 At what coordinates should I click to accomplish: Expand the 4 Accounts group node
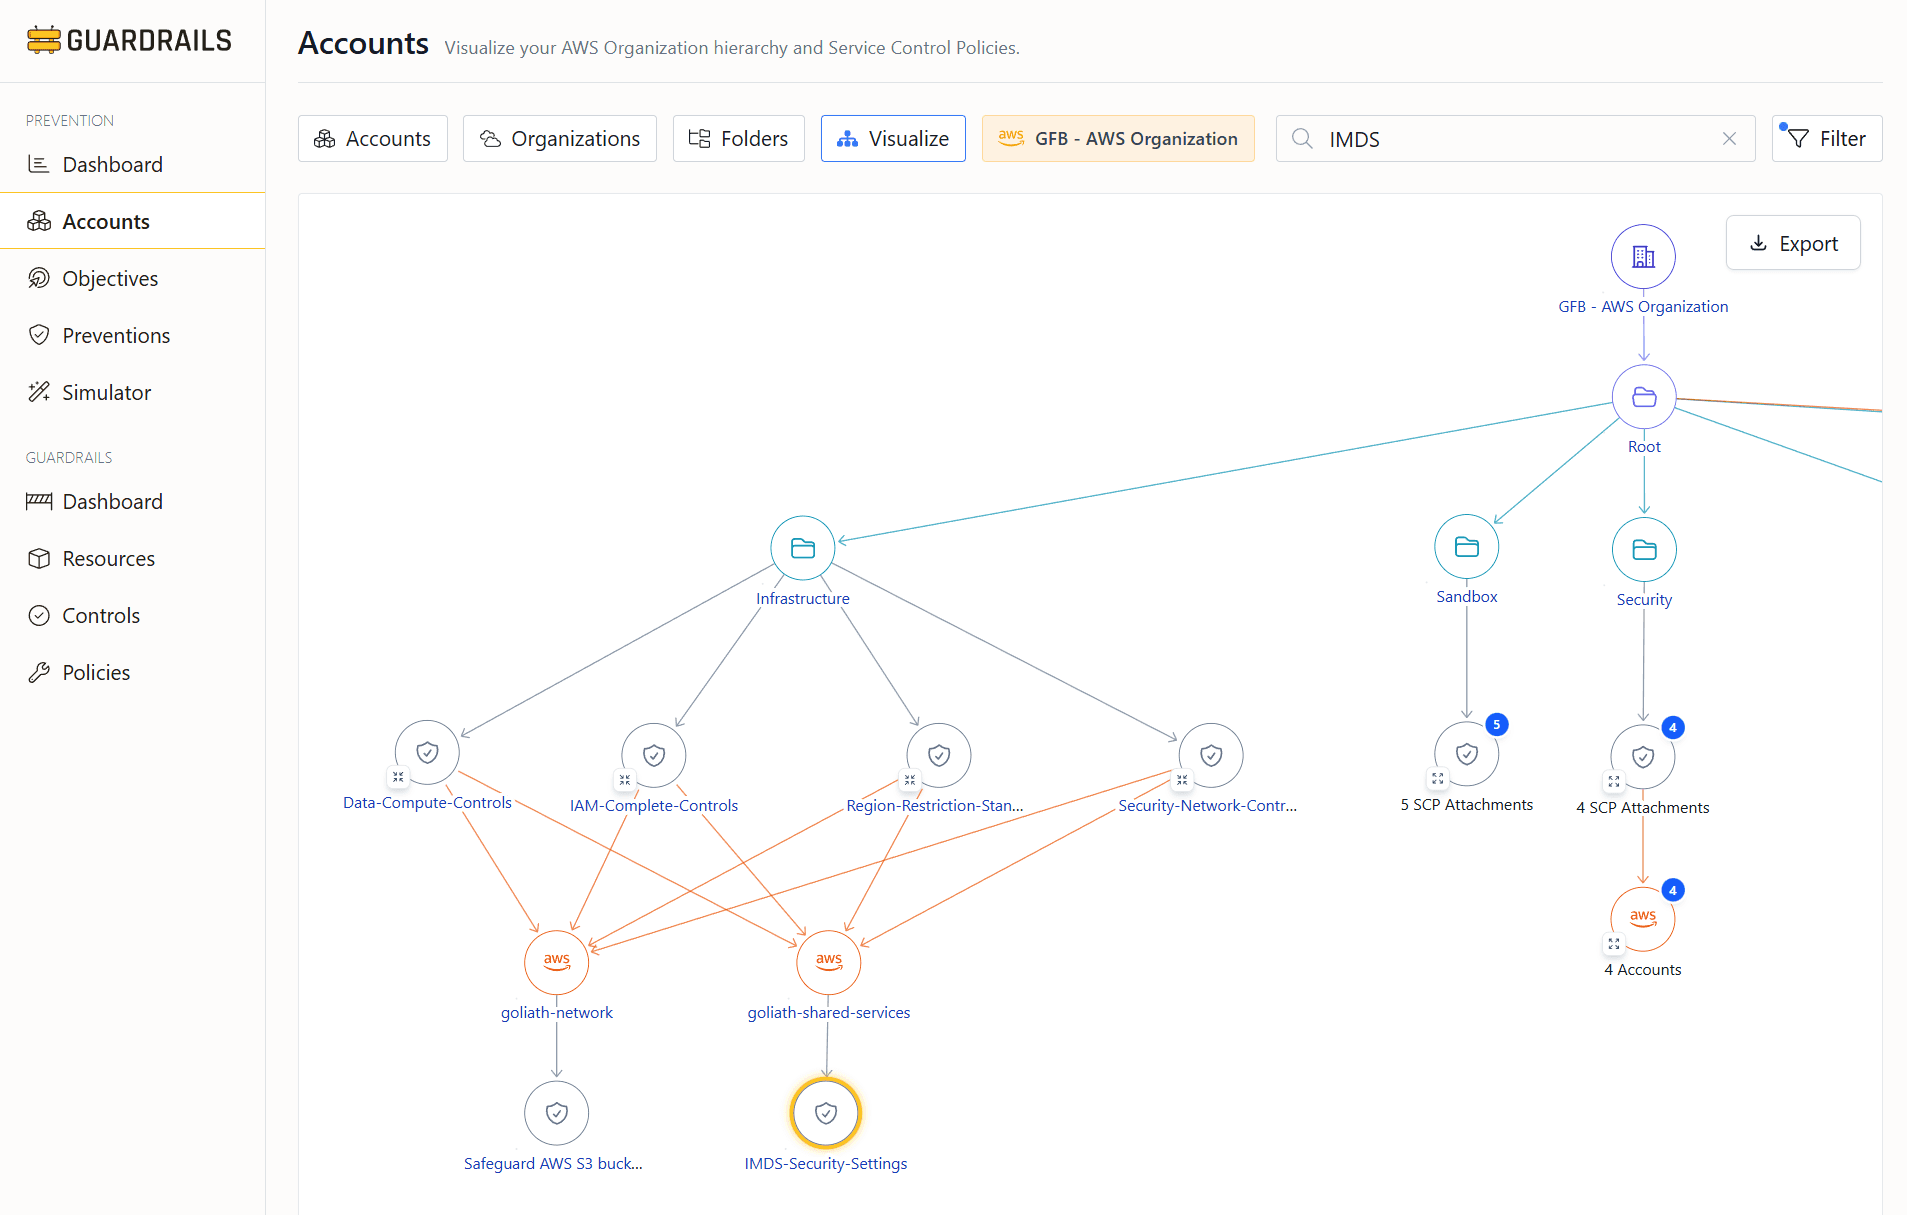point(1614,943)
